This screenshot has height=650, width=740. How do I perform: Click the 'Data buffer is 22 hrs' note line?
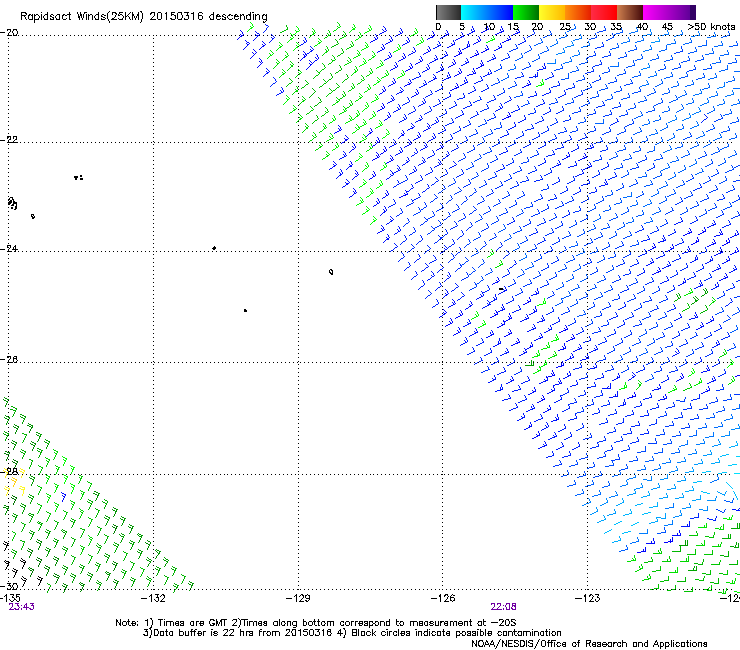coord(352,633)
